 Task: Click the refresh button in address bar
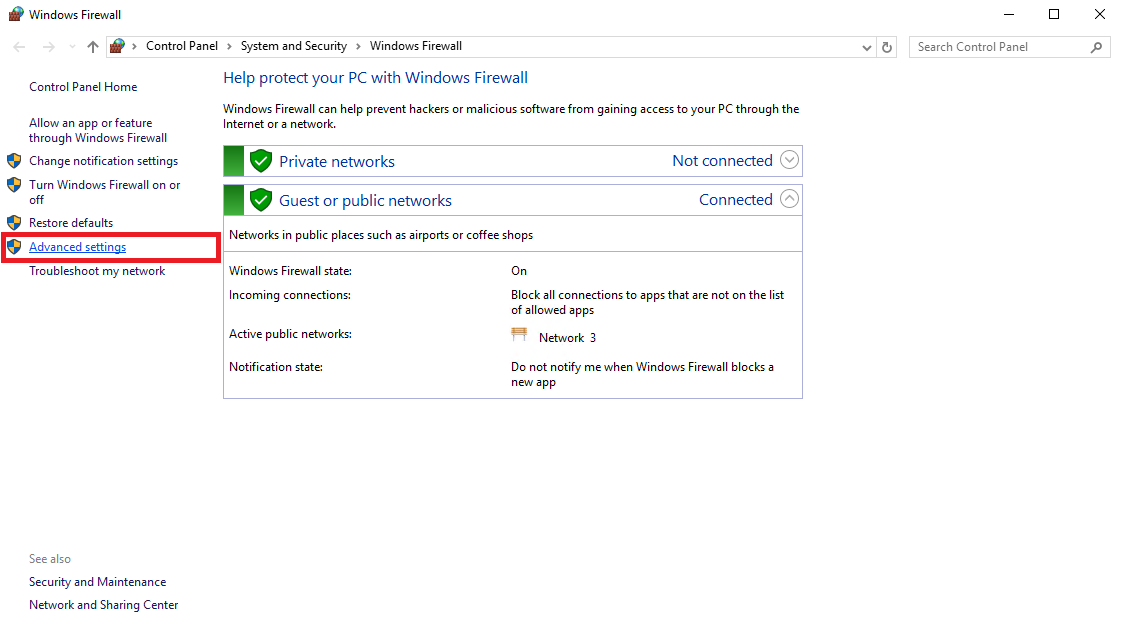[x=887, y=47]
